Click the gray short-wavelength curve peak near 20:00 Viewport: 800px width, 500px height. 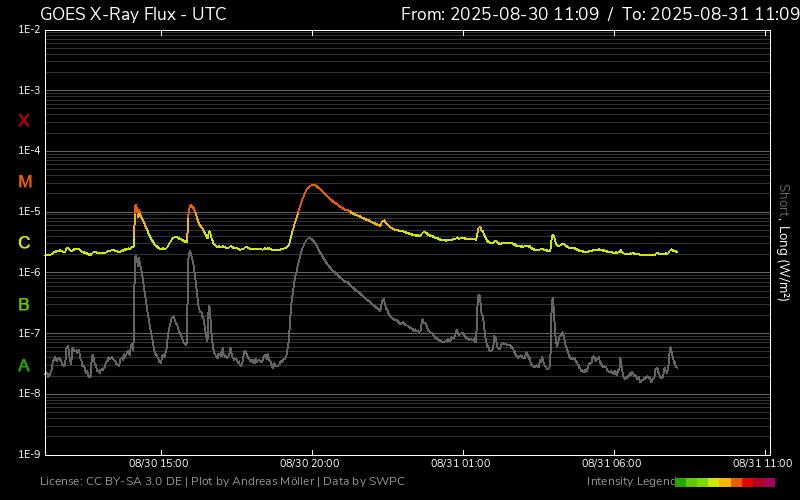[x=309, y=238]
